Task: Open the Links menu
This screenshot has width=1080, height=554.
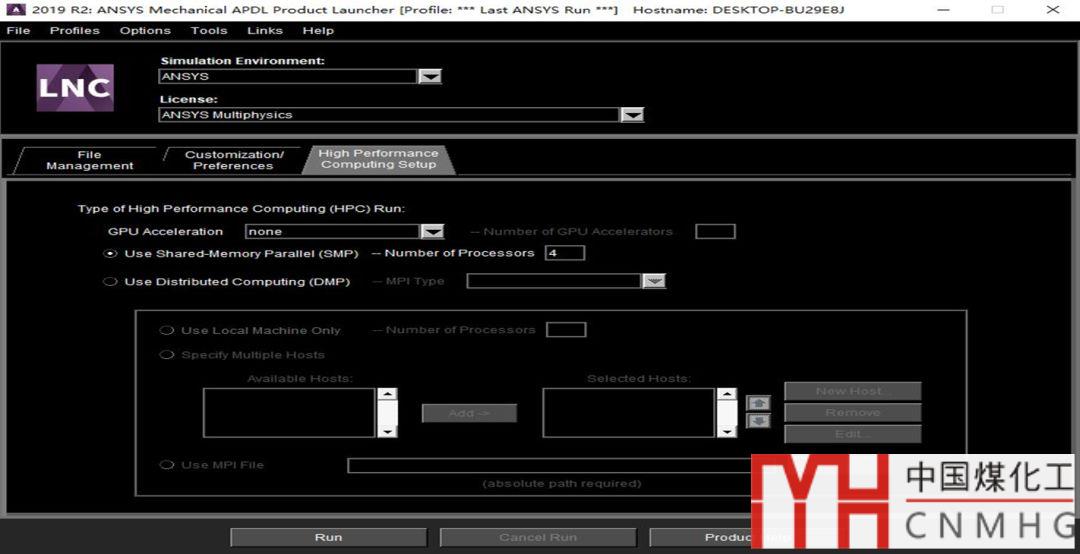Action: pyautogui.click(x=264, y=30)
